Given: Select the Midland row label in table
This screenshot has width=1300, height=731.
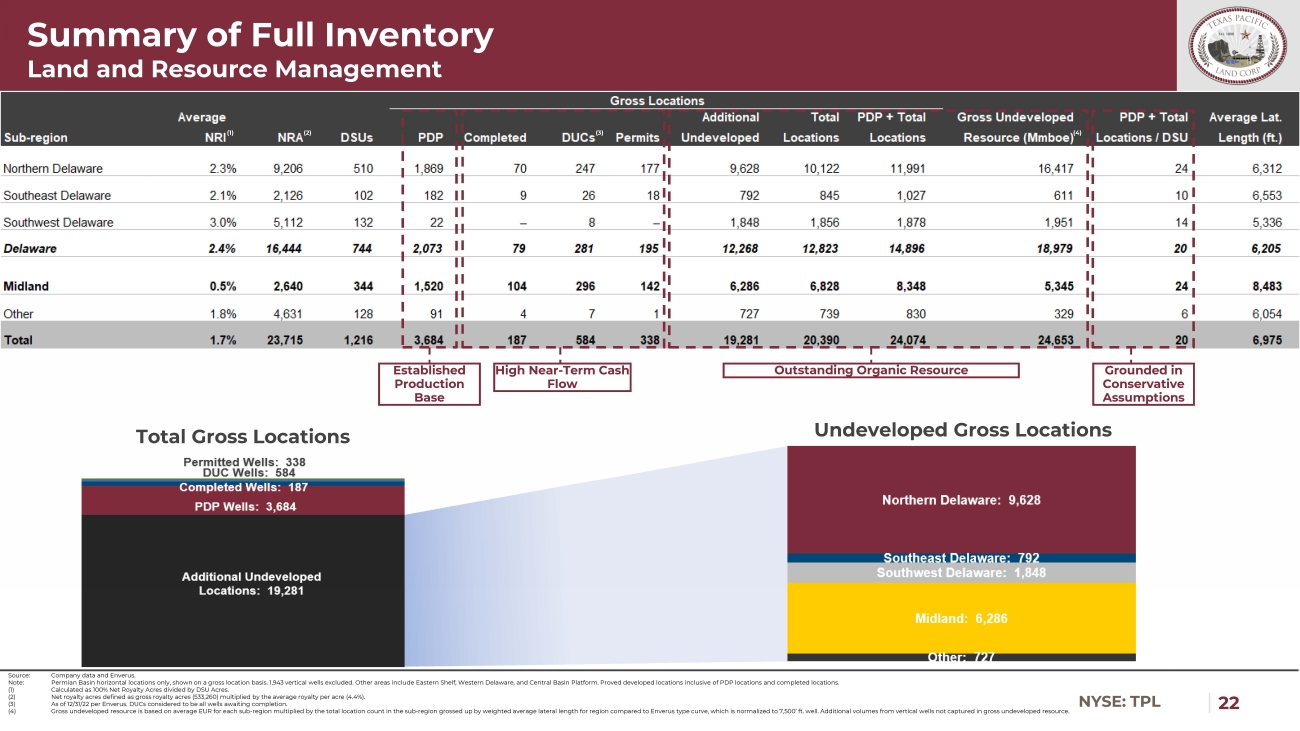Looking at the screenshot, I should click(x=26, y=286).
